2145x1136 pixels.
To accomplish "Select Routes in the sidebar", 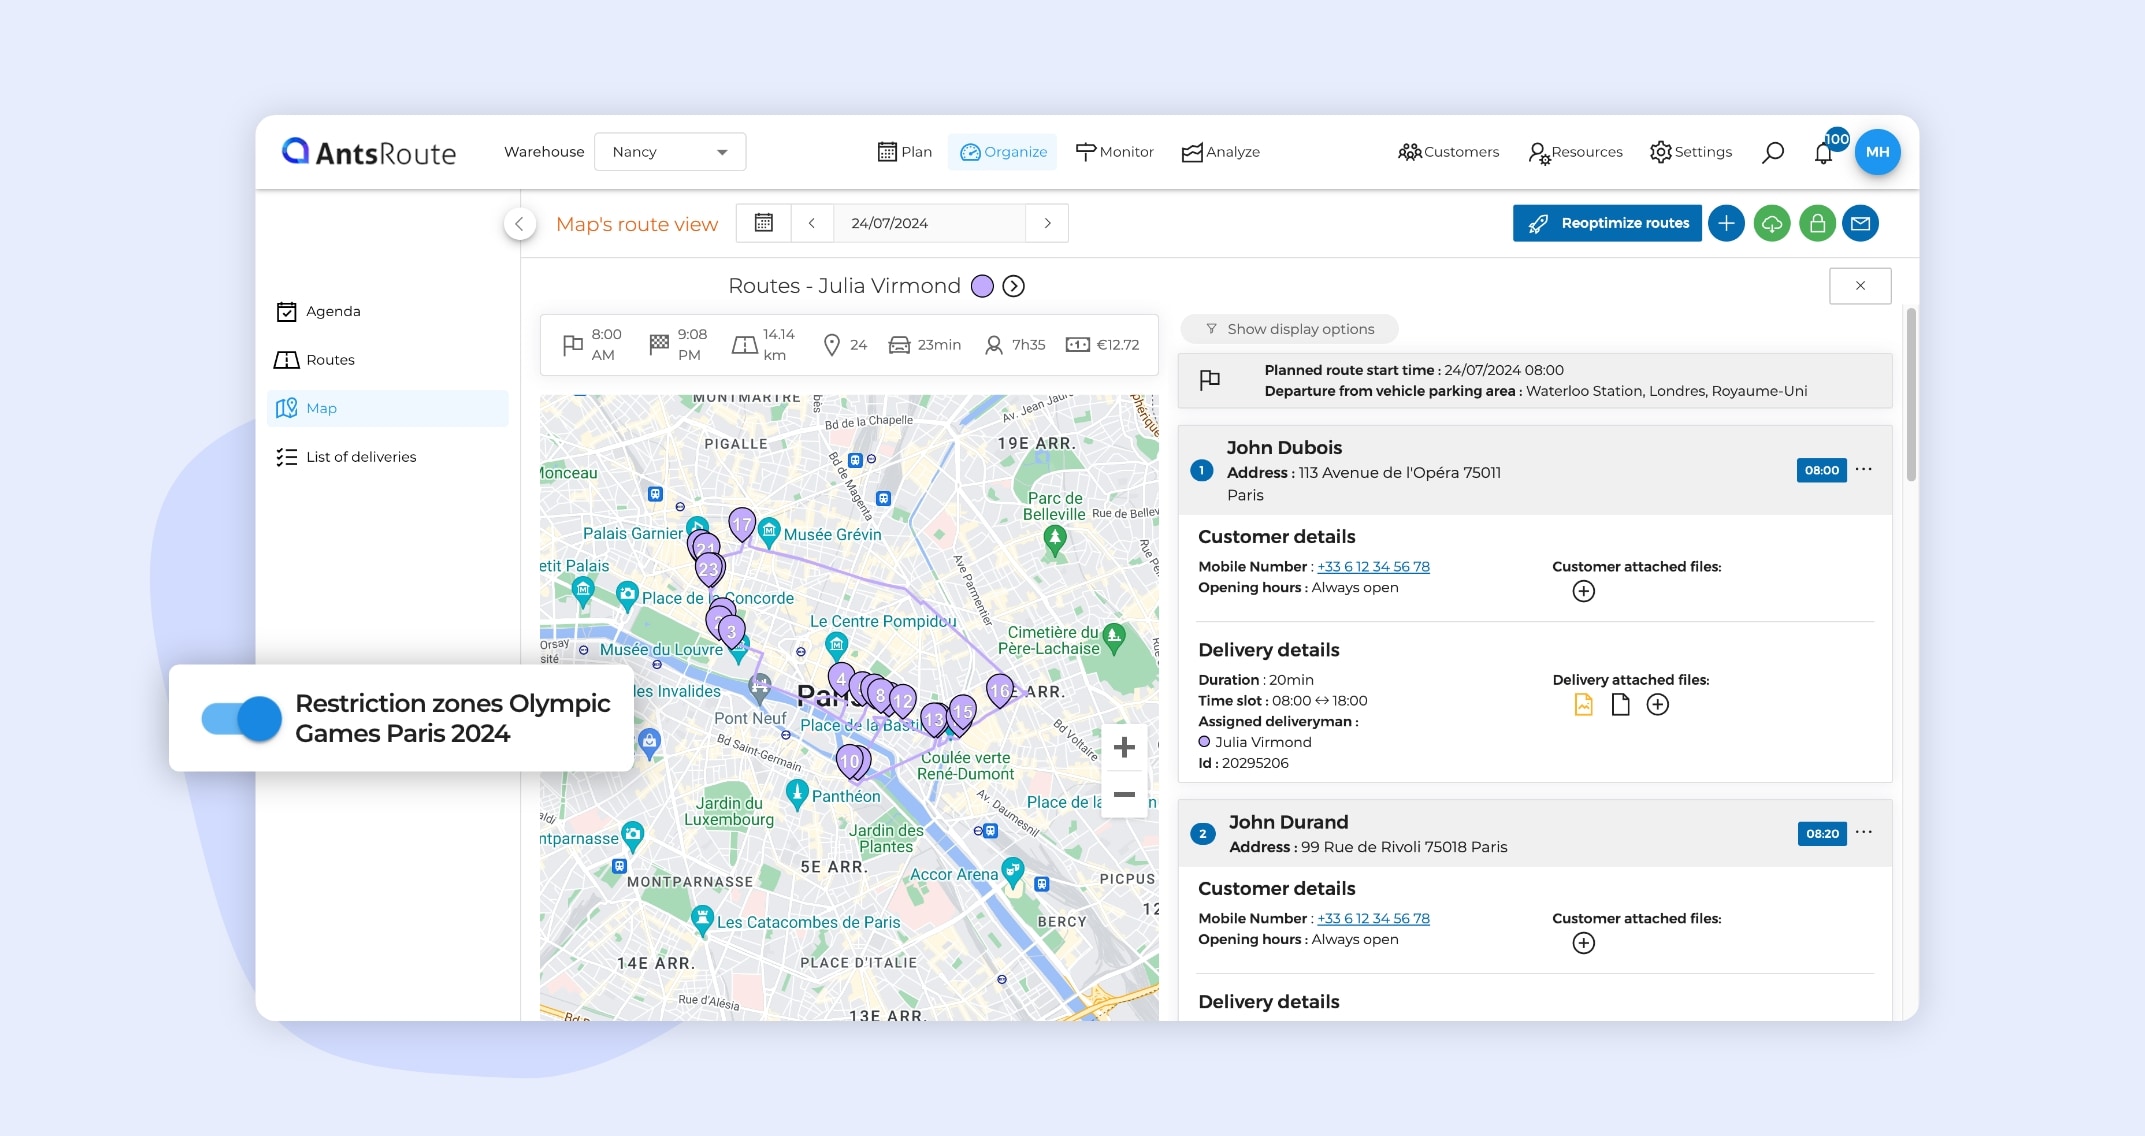I will tap(330, 360).
